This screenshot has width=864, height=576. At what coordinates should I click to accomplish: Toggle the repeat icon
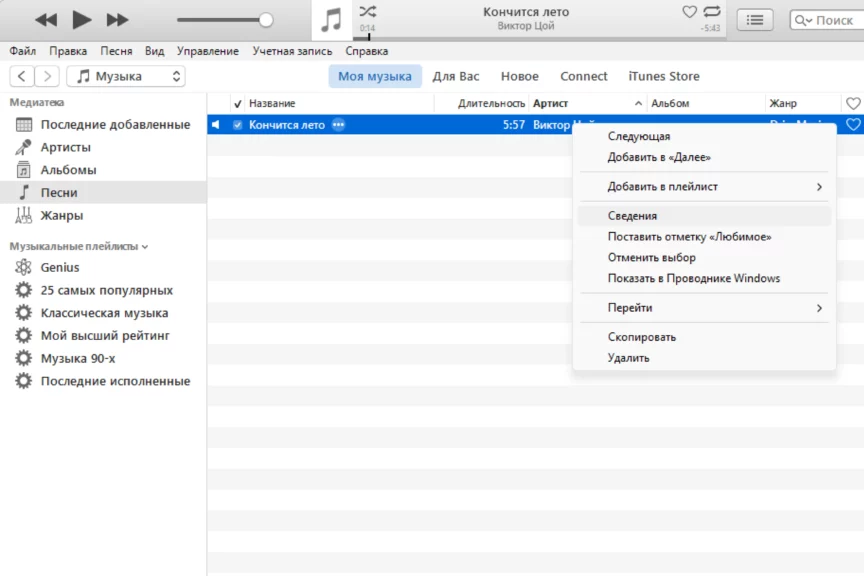coord(712,12)
